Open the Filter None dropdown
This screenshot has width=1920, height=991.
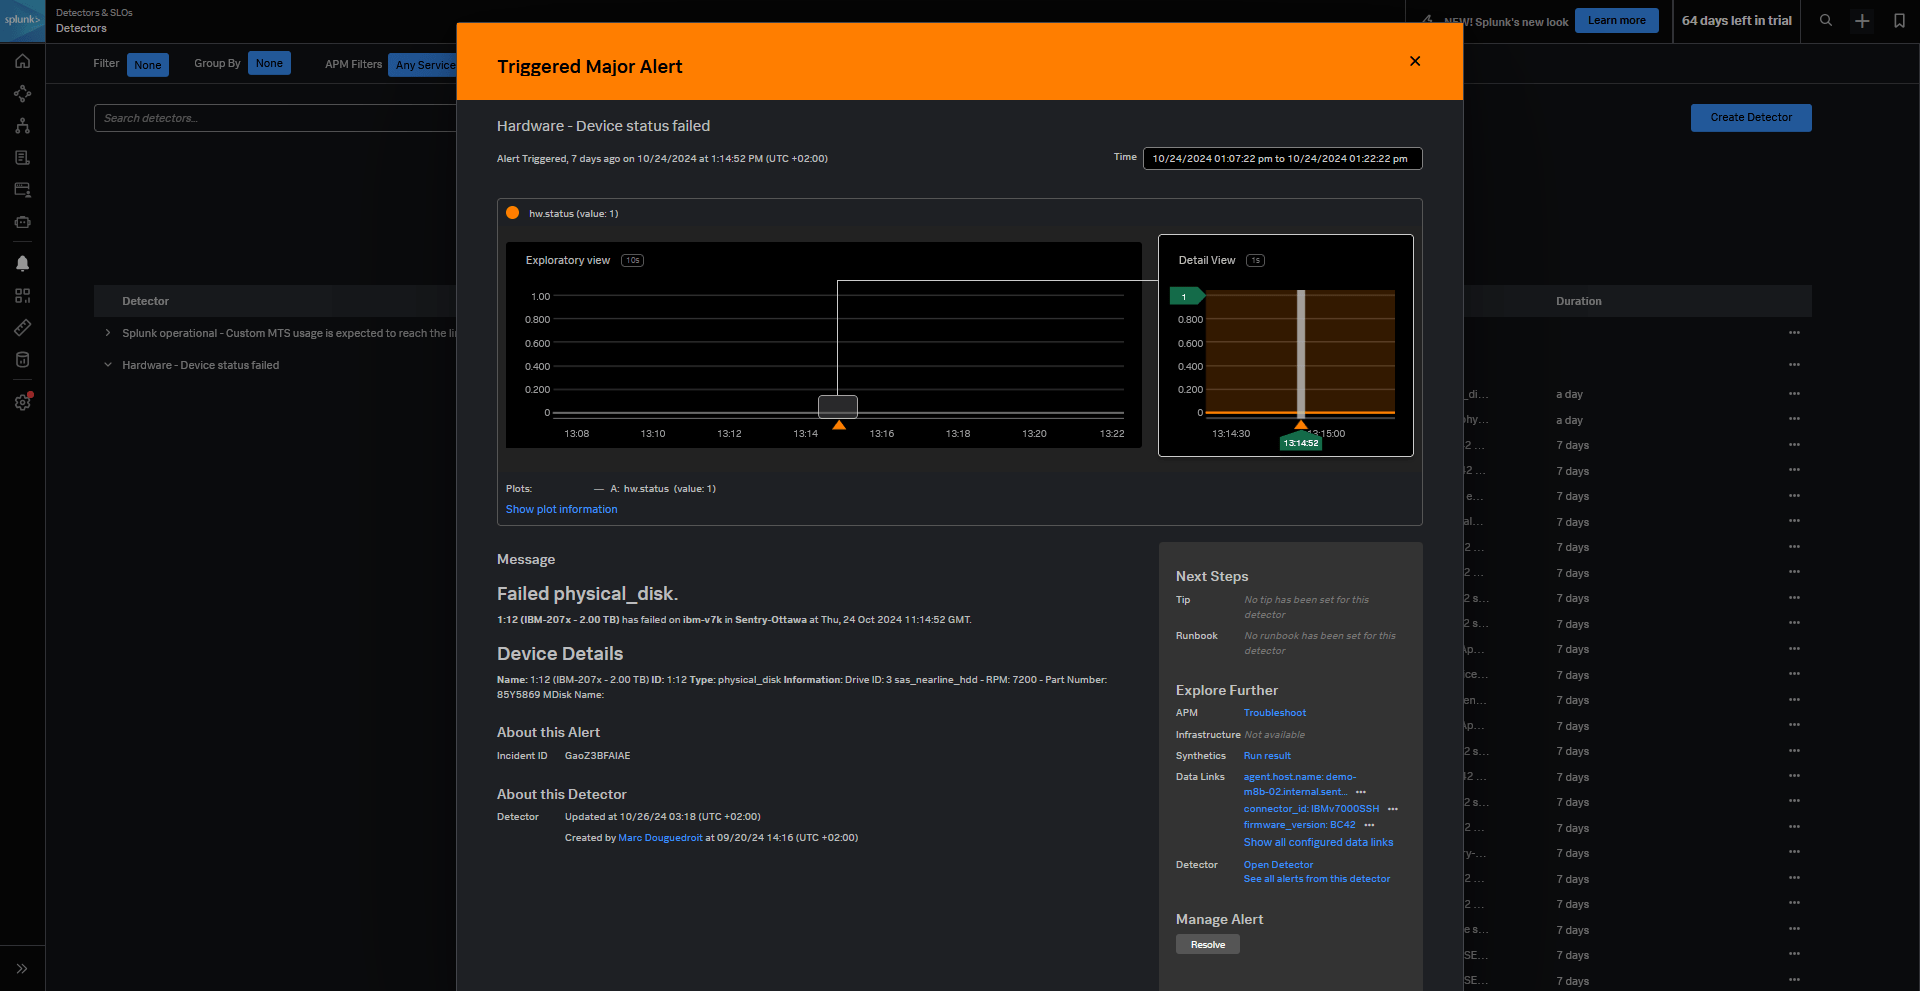tap(148, 65)
